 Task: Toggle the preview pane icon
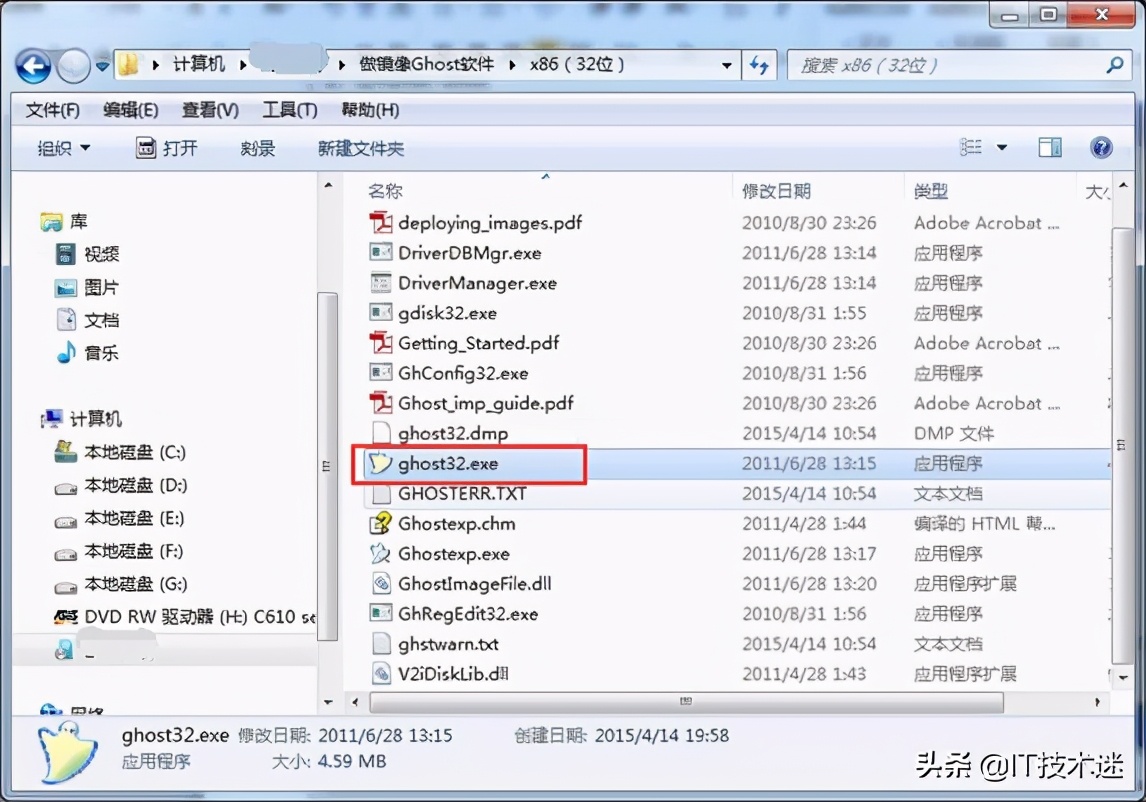point(1050,148)
